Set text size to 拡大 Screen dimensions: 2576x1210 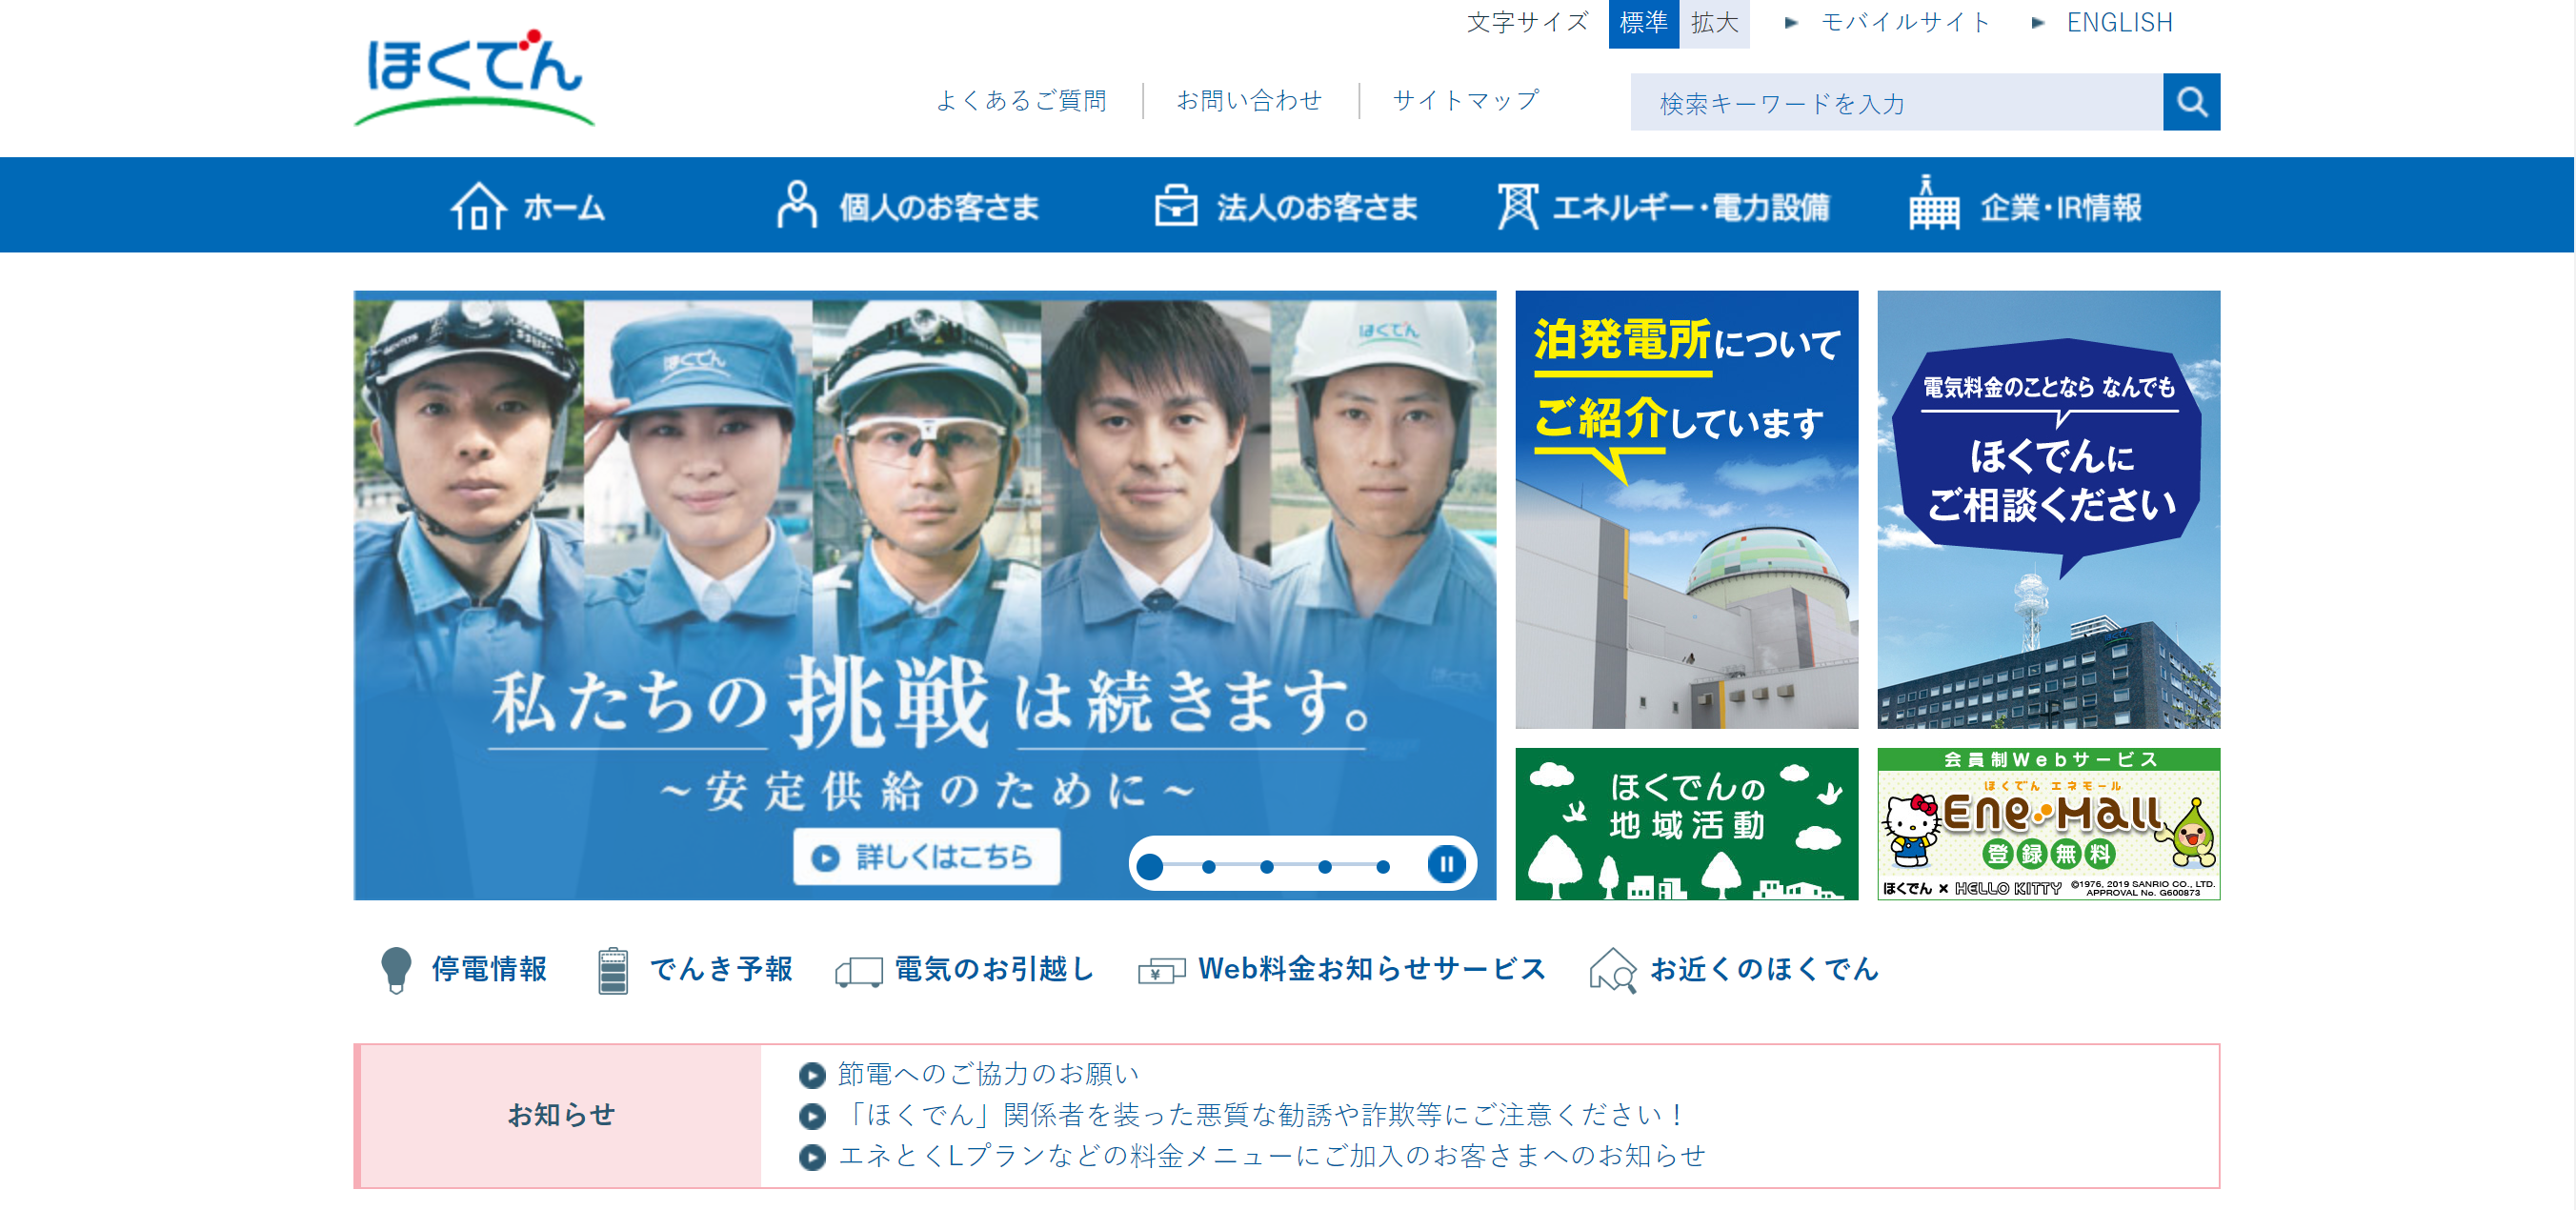[1714, 23]
